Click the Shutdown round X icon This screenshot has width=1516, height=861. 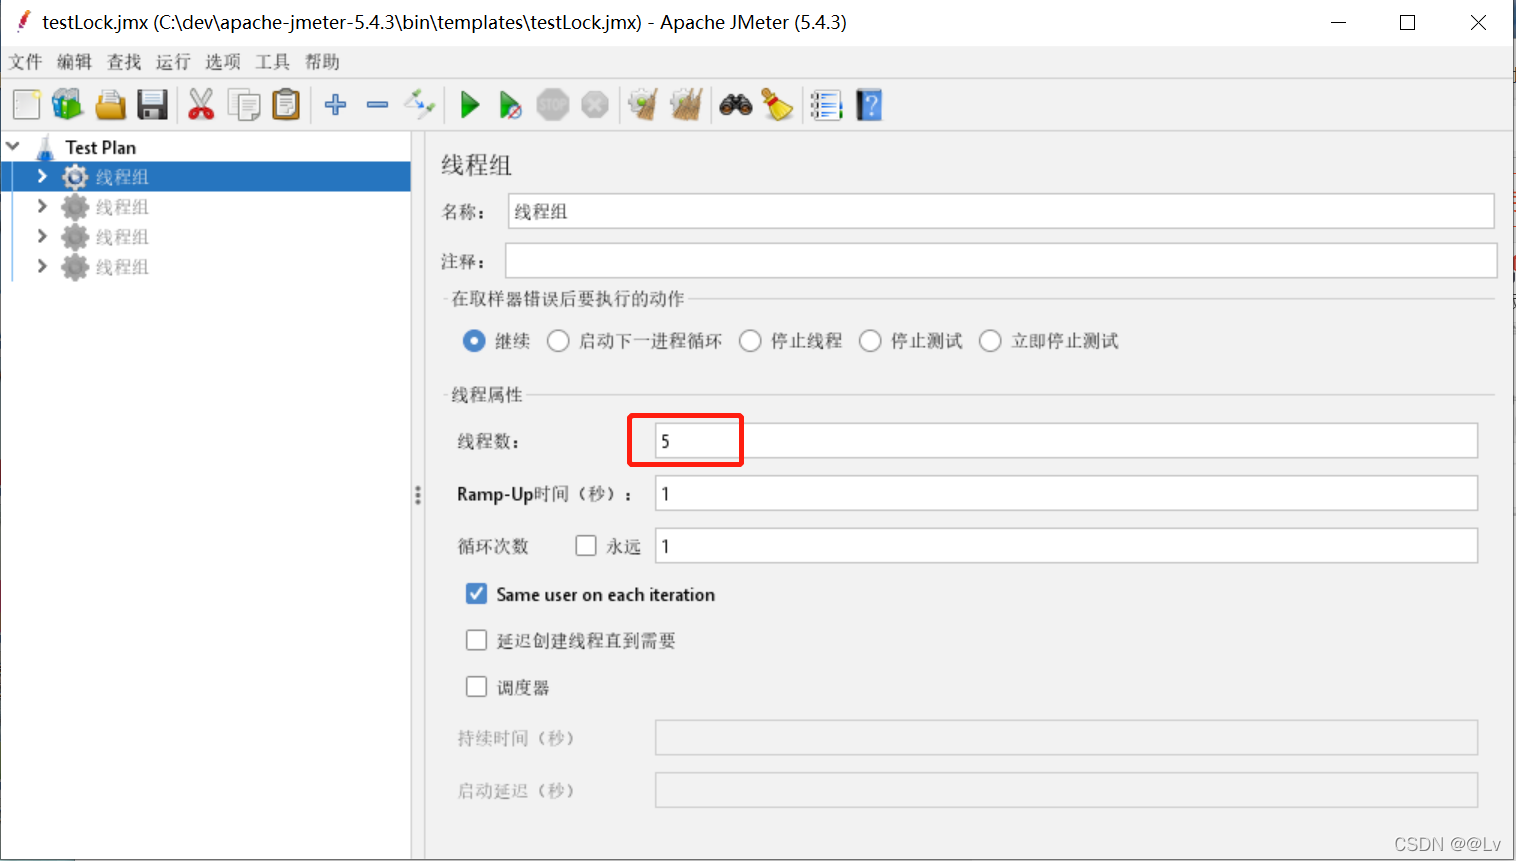[x=595, y=104]
